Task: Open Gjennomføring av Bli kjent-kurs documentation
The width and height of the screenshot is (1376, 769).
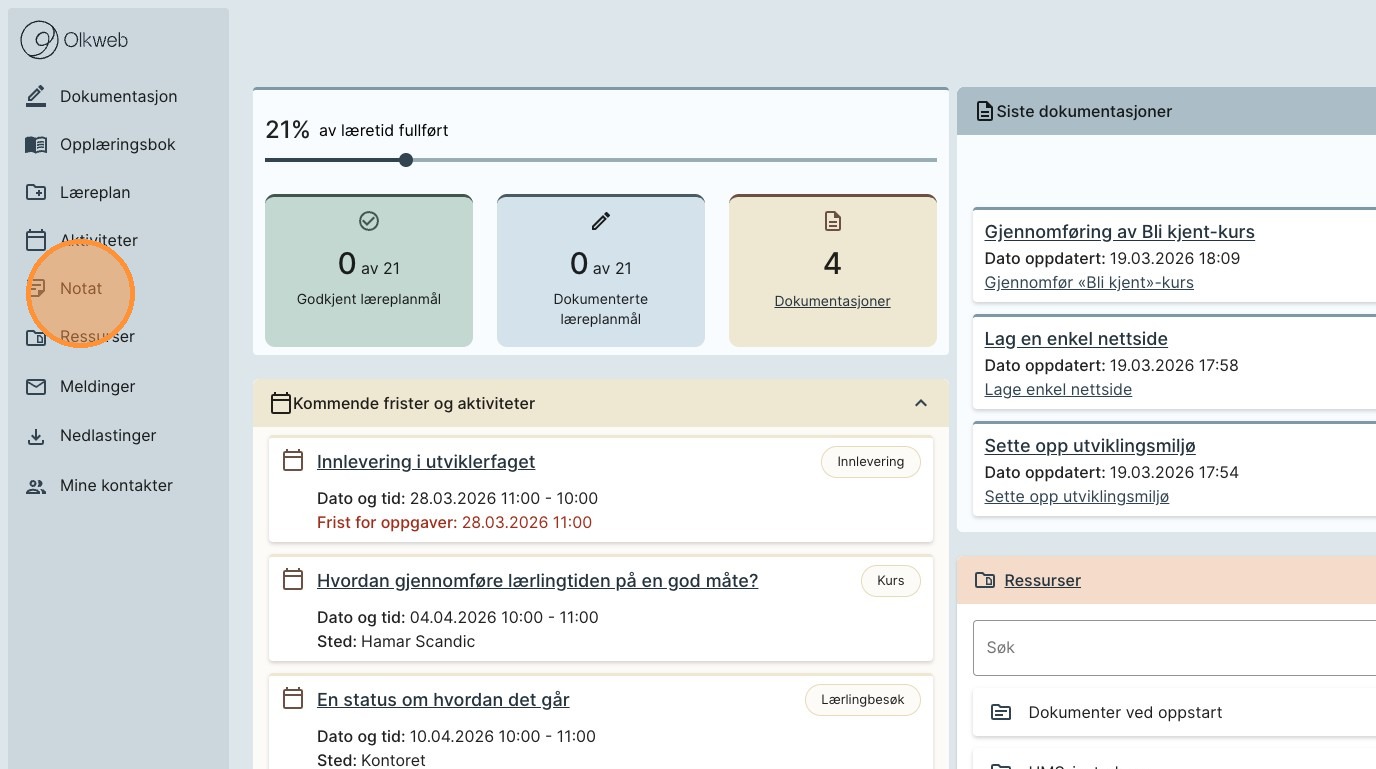Action: pyautogui.click(x=1119, y=231)
